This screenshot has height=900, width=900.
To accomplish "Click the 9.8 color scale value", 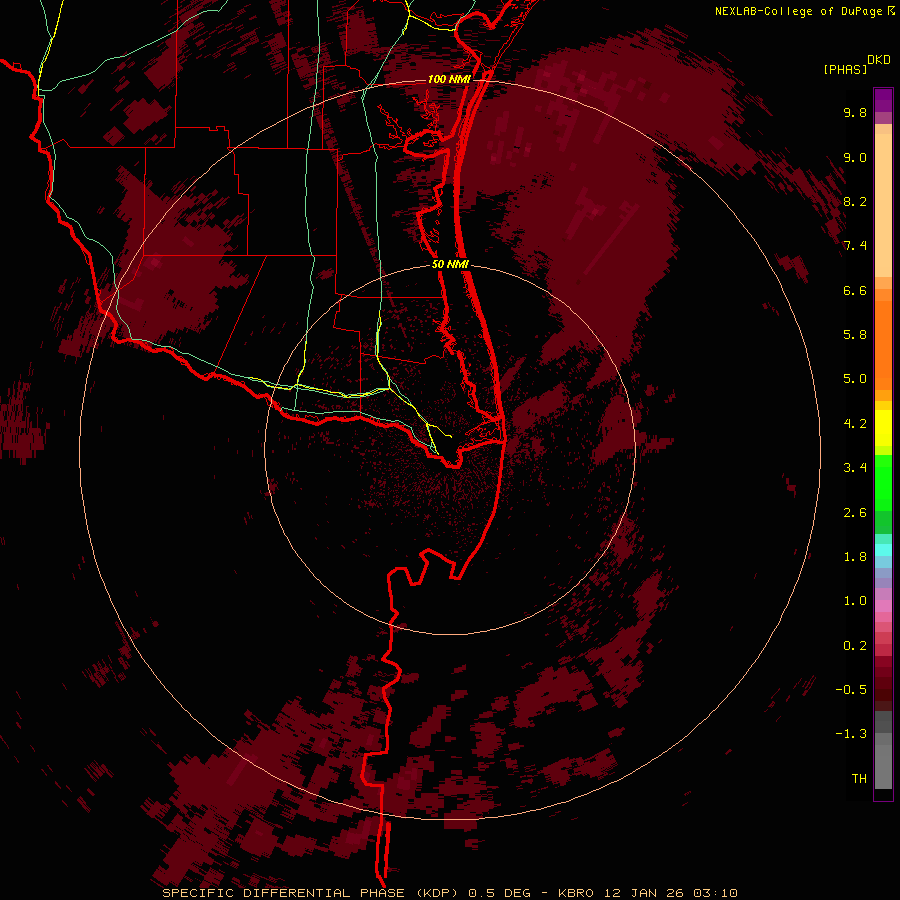I will 855,112.
